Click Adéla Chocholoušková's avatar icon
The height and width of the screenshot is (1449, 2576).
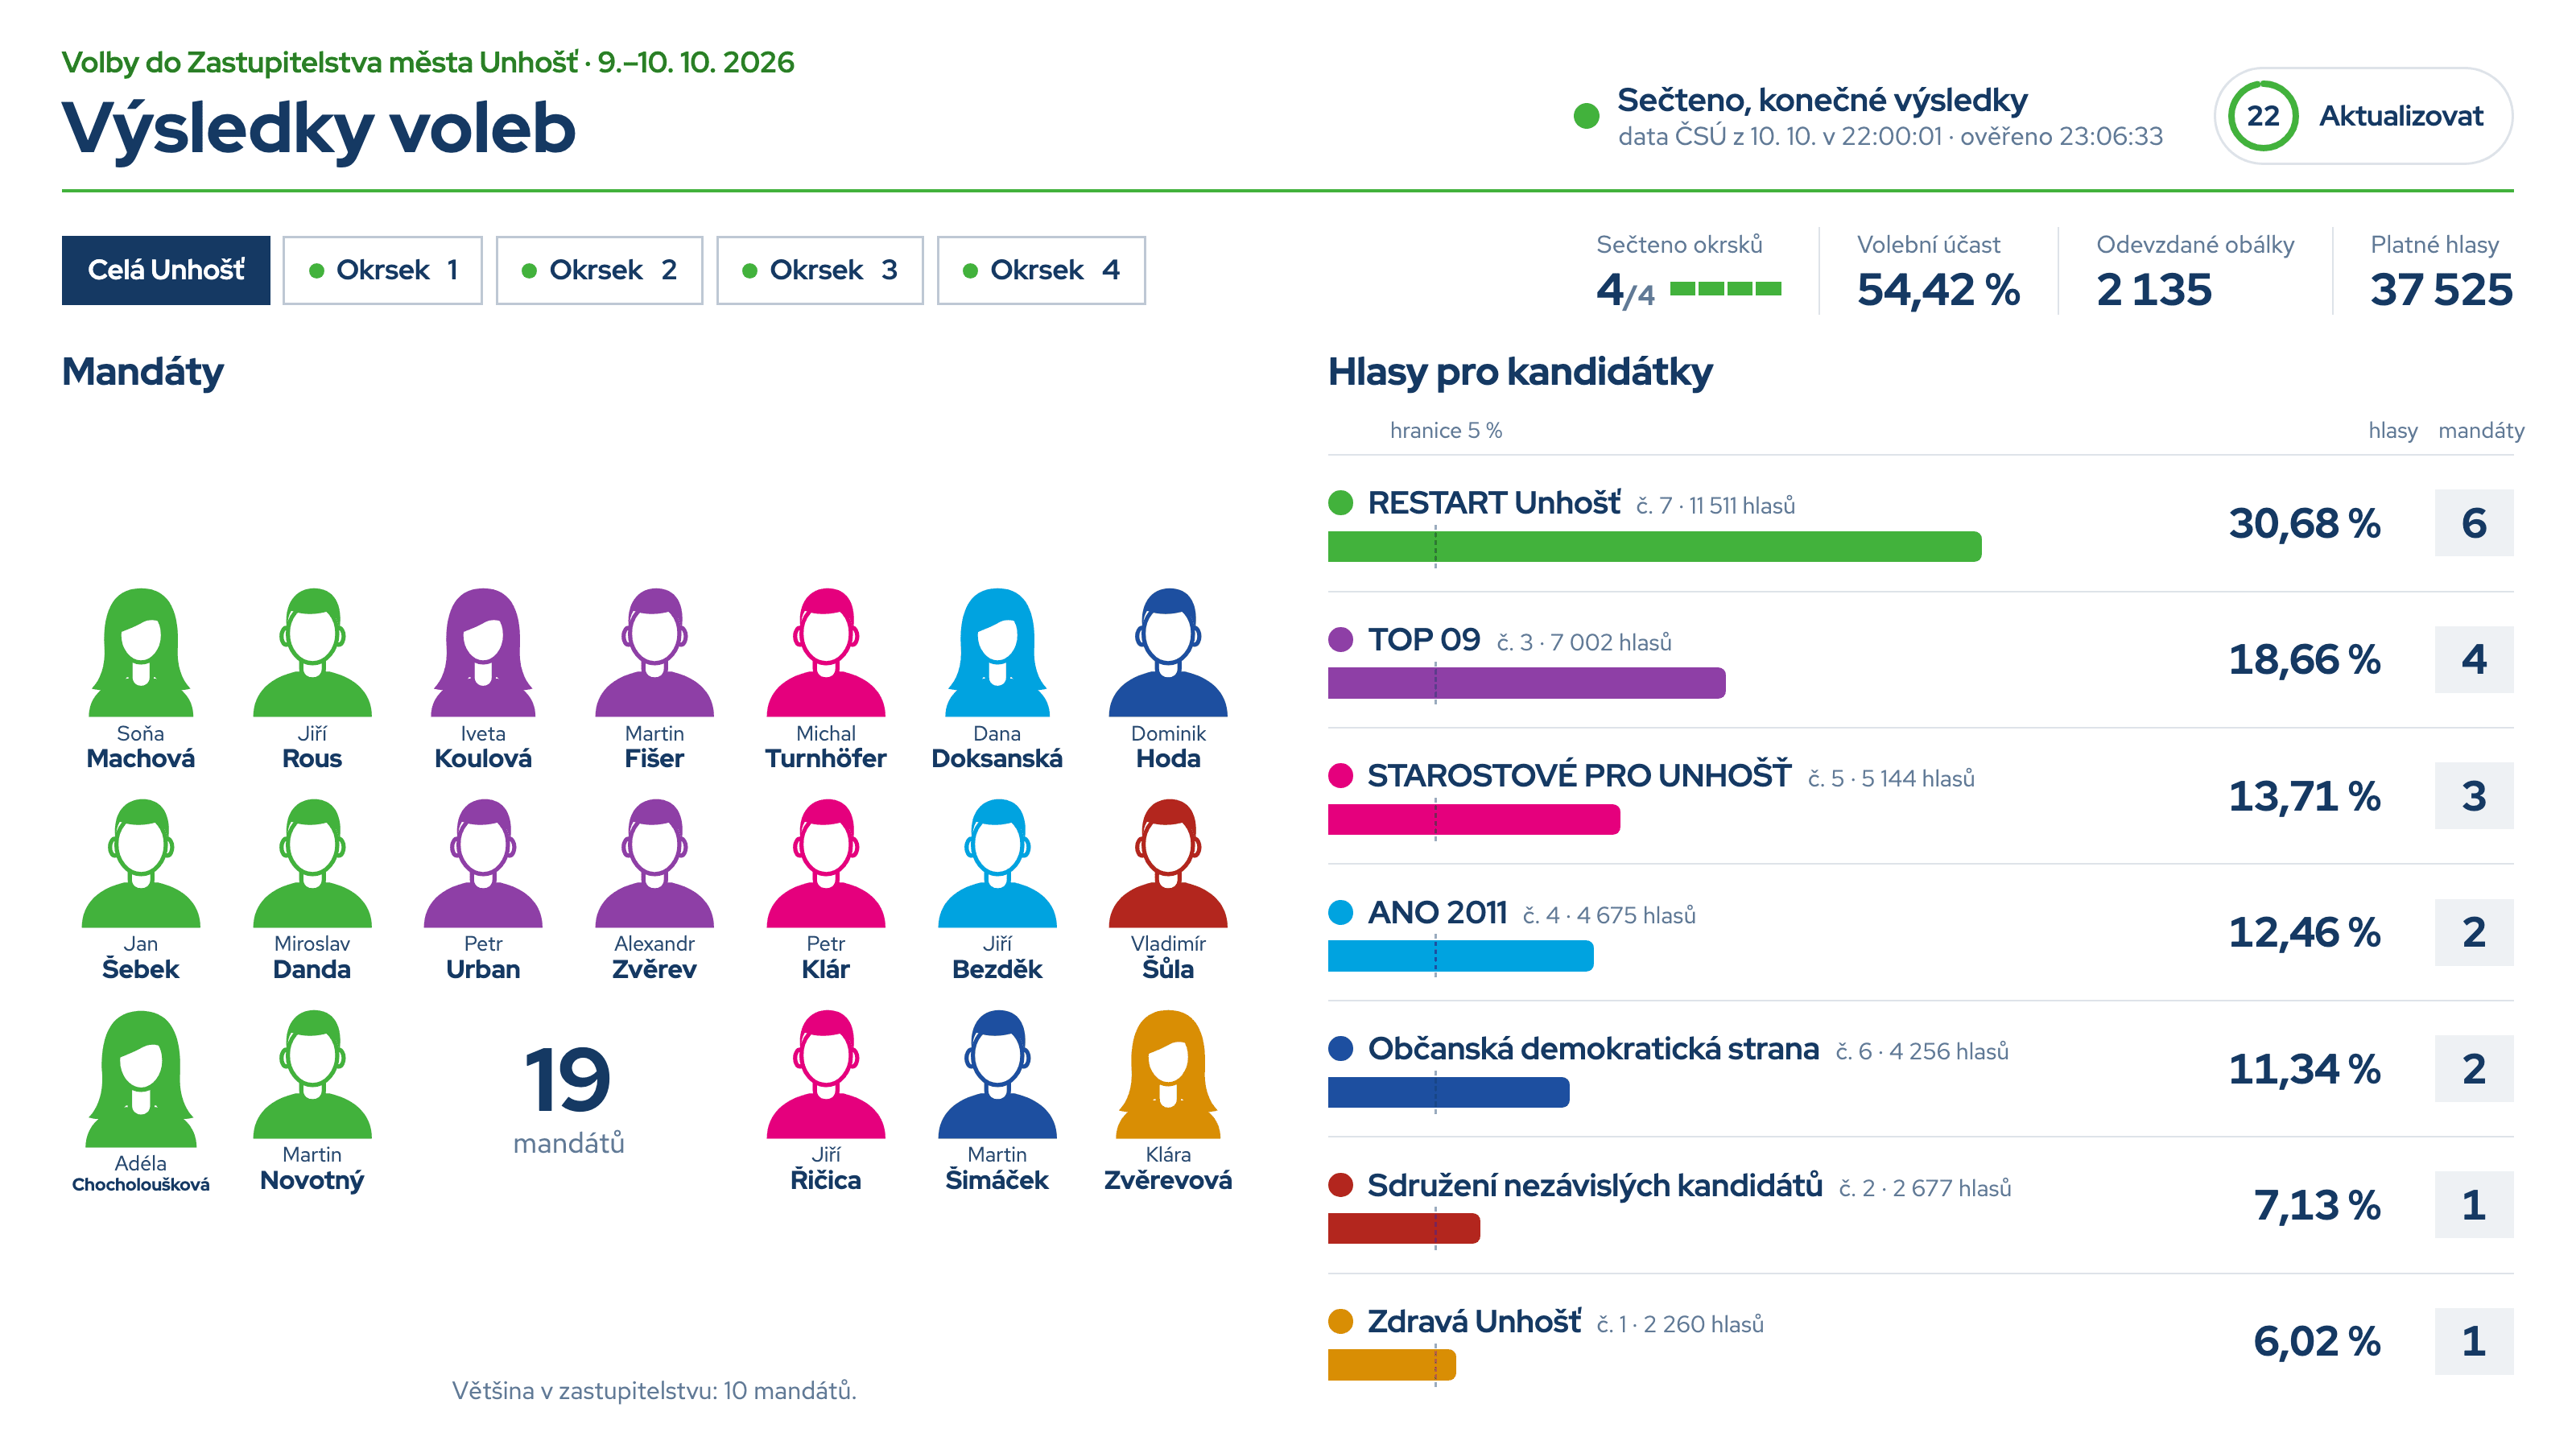click(141, 1078)
